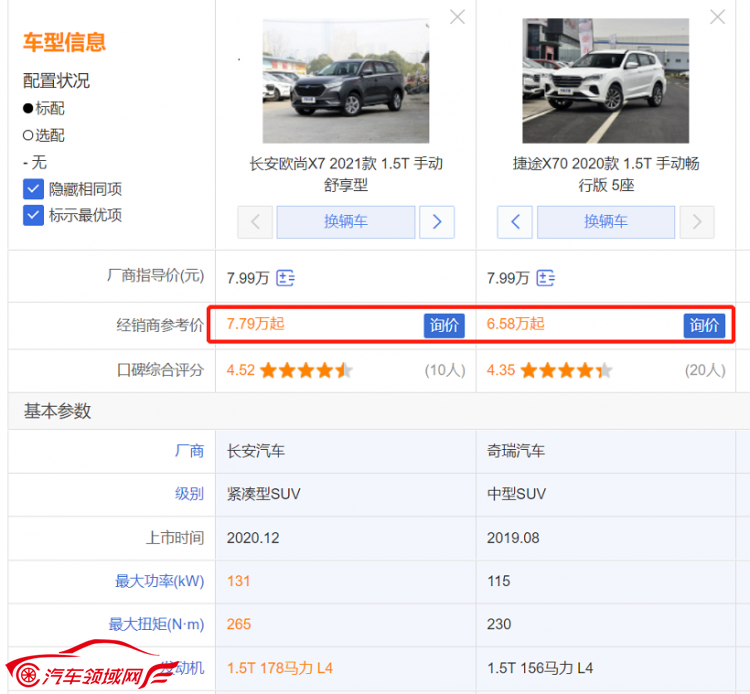The width and height of the screenshot is (750, 694).
Task: Click the 车型信息 heading
Action: pos(64,42)
